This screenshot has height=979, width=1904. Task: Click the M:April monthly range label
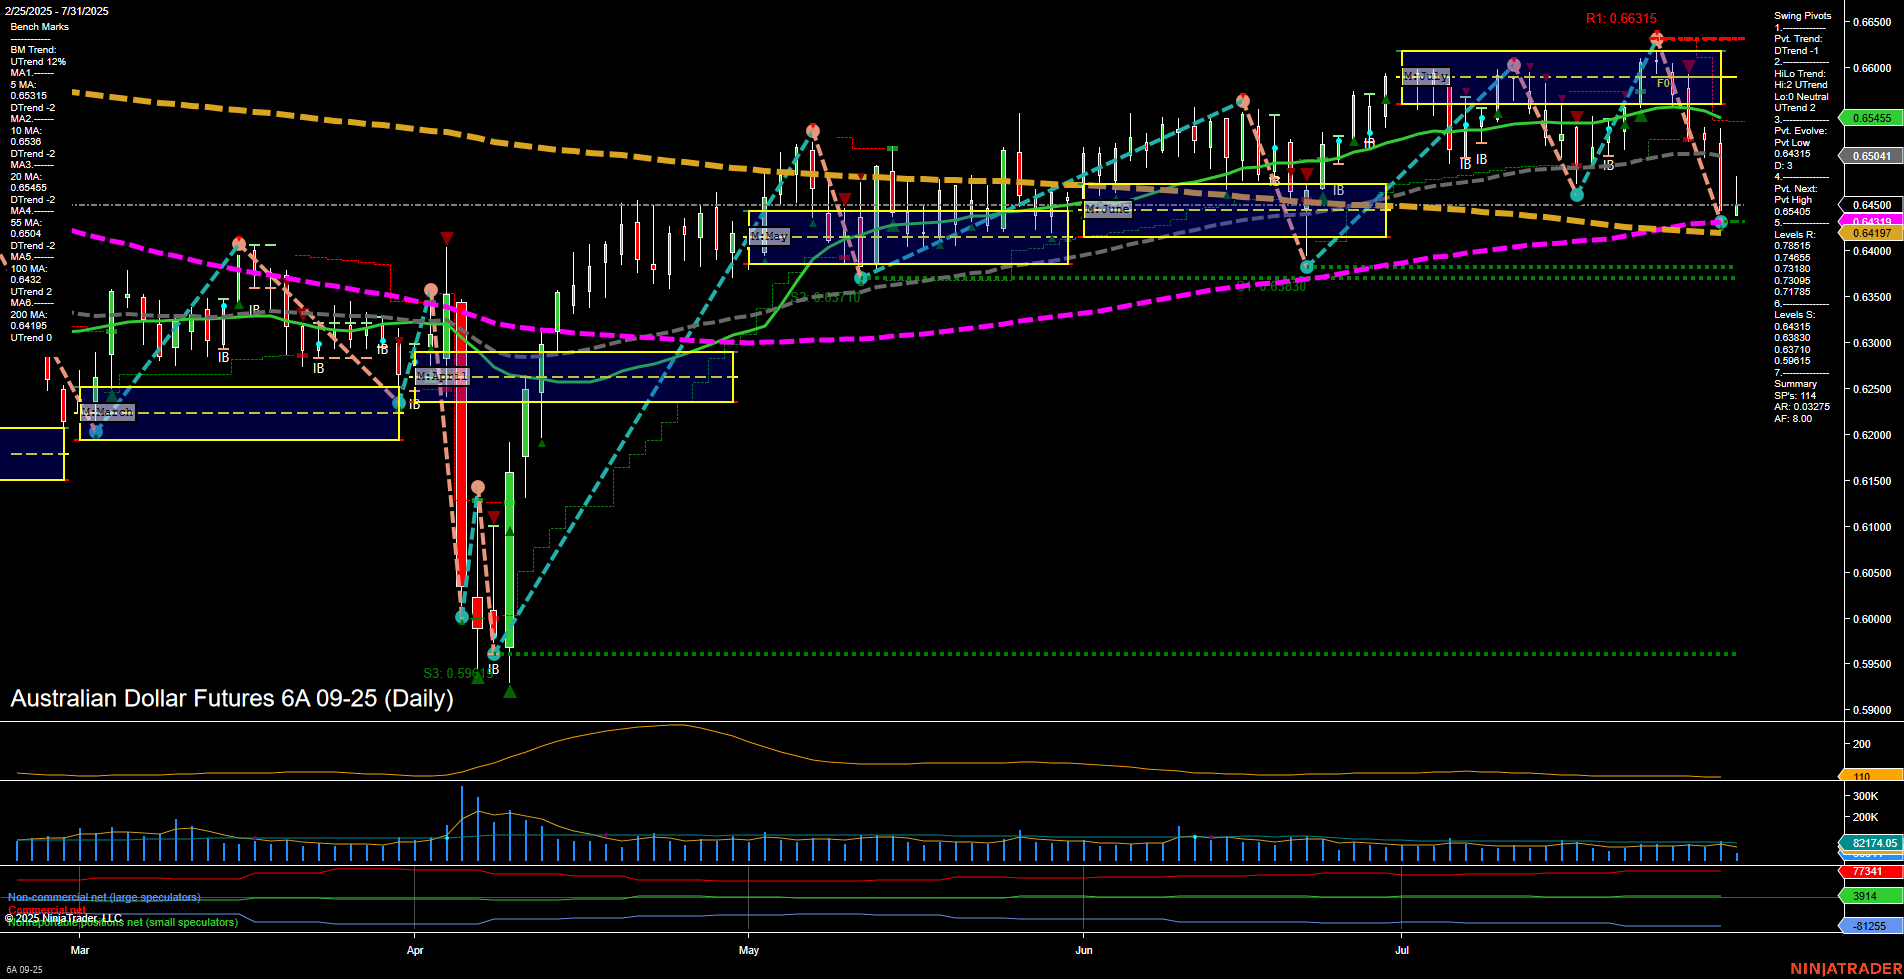[x=442, y=376]
